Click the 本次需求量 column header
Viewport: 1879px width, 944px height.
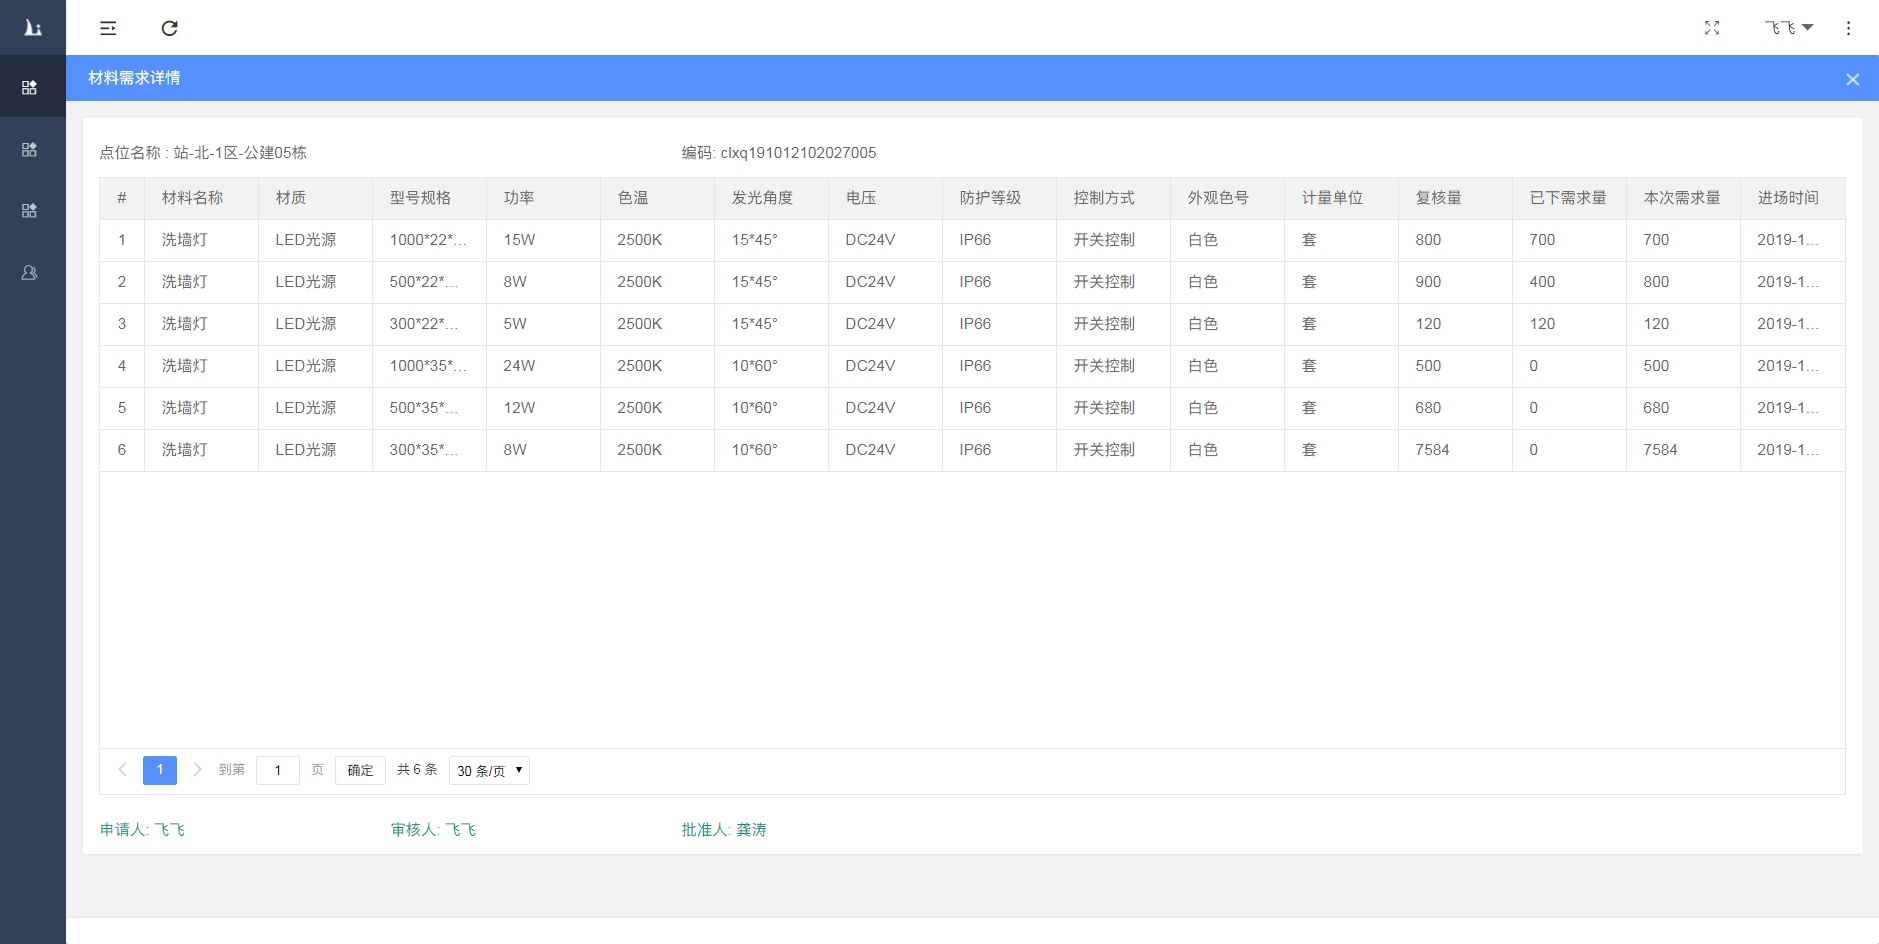tap(1683, 198)
